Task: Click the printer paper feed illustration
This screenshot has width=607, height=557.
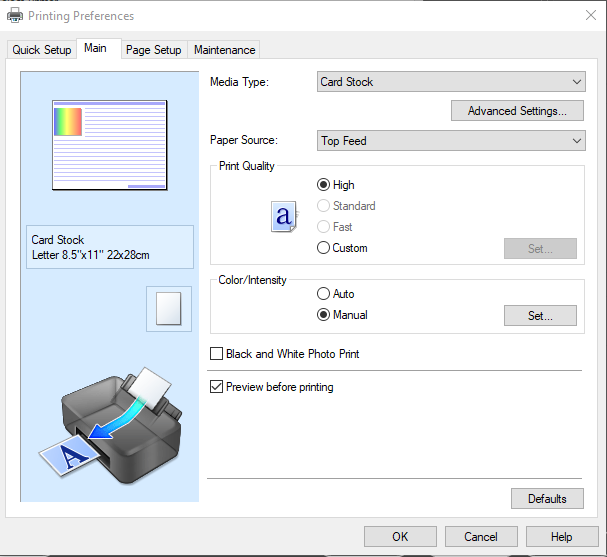Action: point(111,426)
